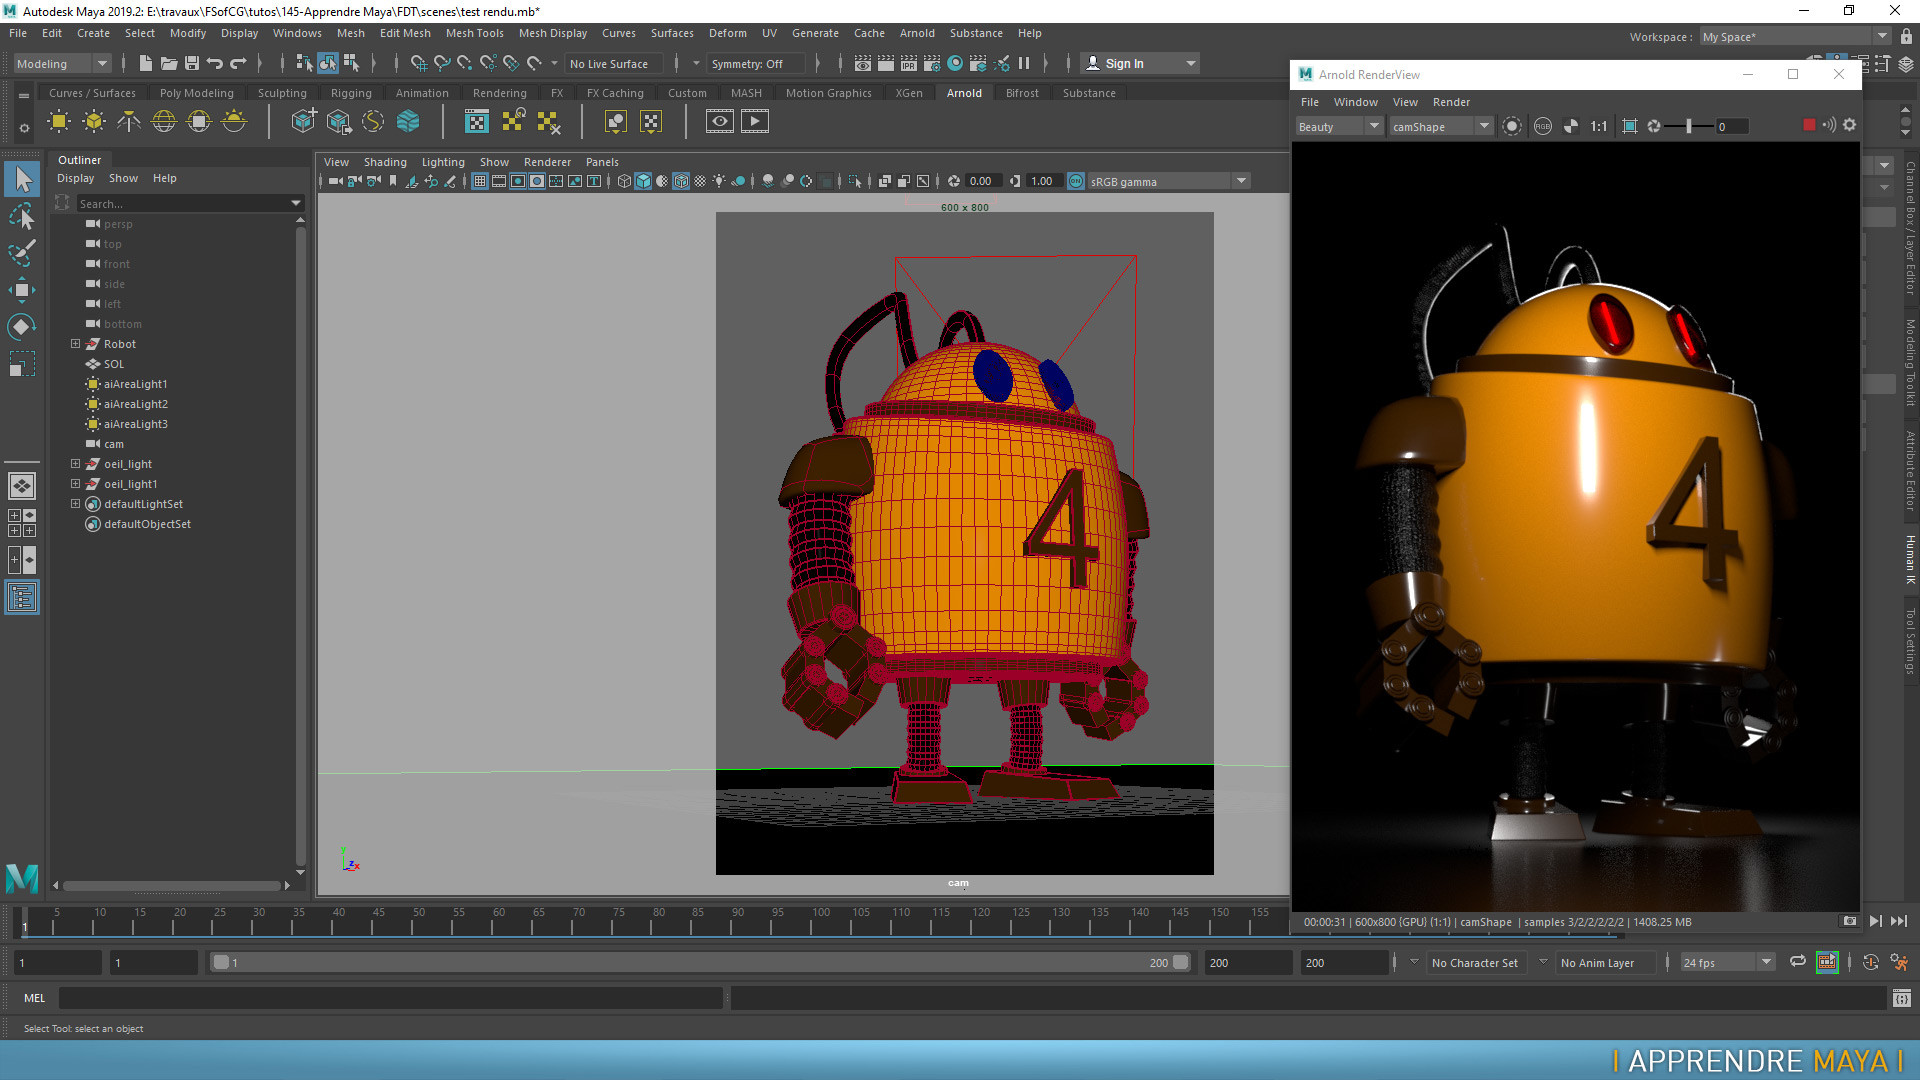Toggle smooth shade all in the viewport

(643, 181)
